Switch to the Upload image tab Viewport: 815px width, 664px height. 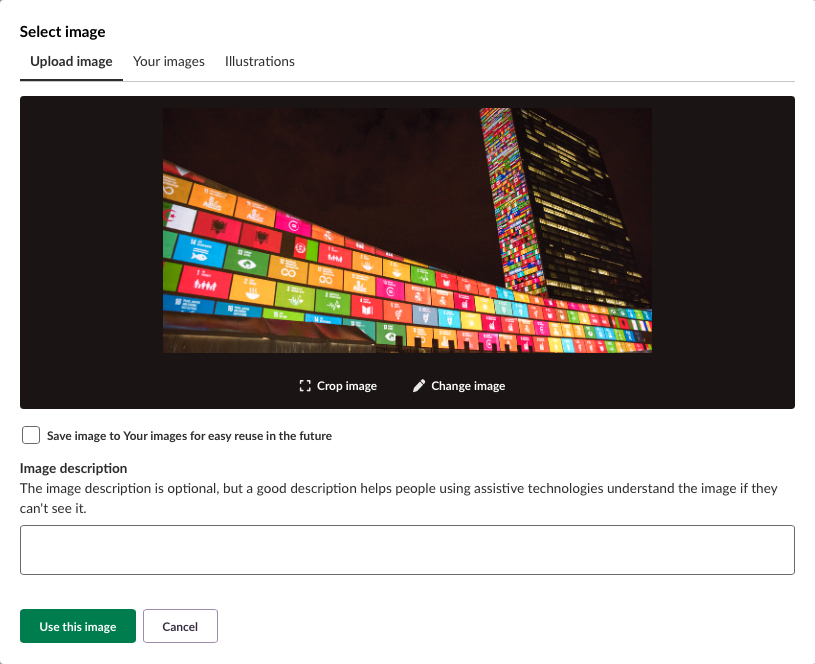pos(71,61)
